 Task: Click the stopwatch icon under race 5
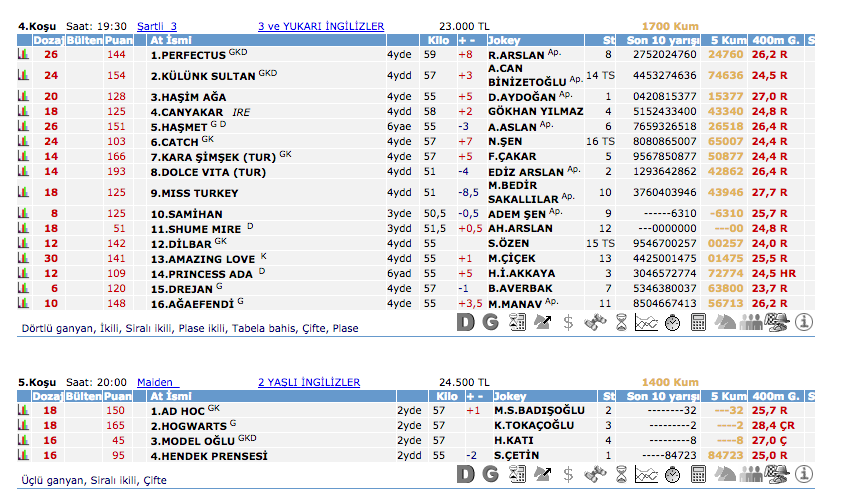(672, 474)
